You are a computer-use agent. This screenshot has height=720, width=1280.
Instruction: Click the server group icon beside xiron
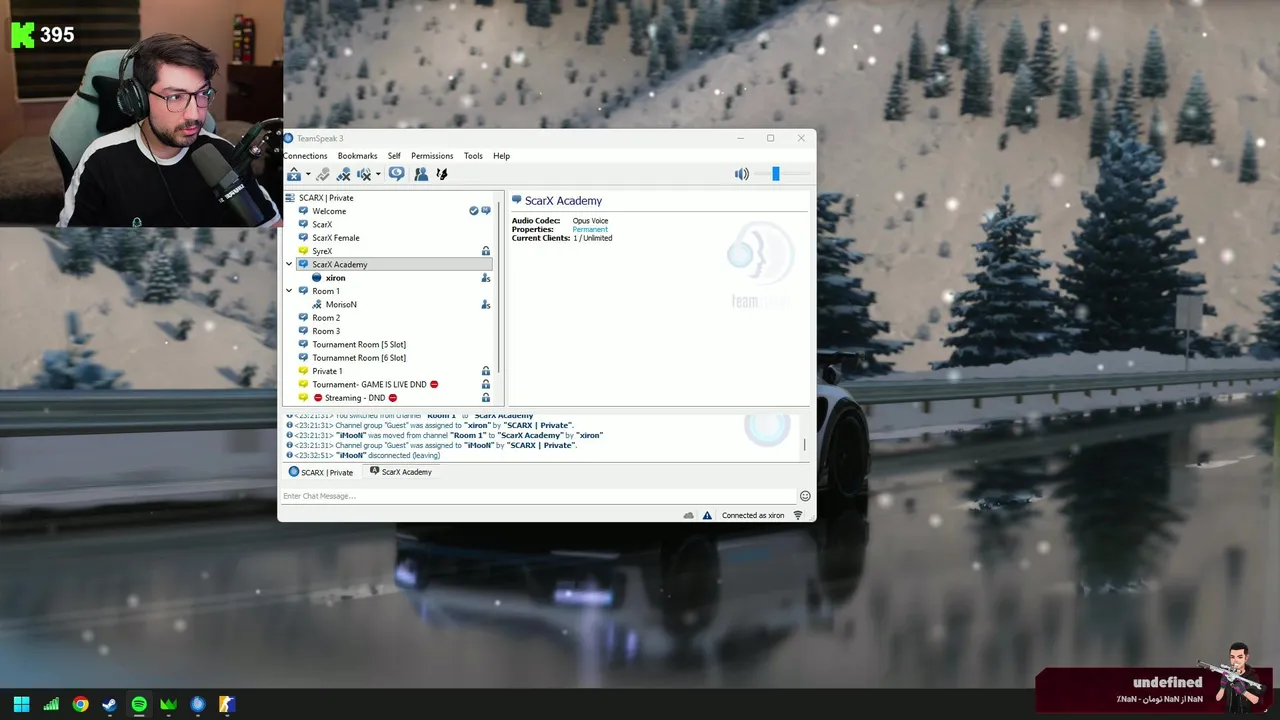point(486,278)
